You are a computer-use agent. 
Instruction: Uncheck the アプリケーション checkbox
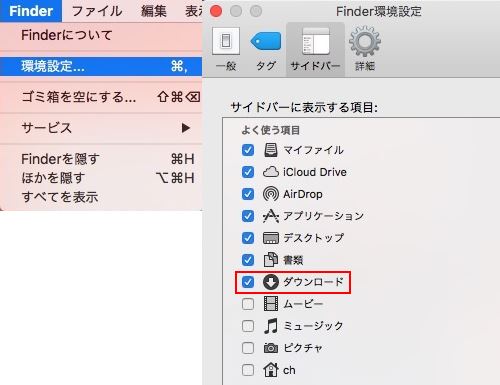tap(248, 216)
